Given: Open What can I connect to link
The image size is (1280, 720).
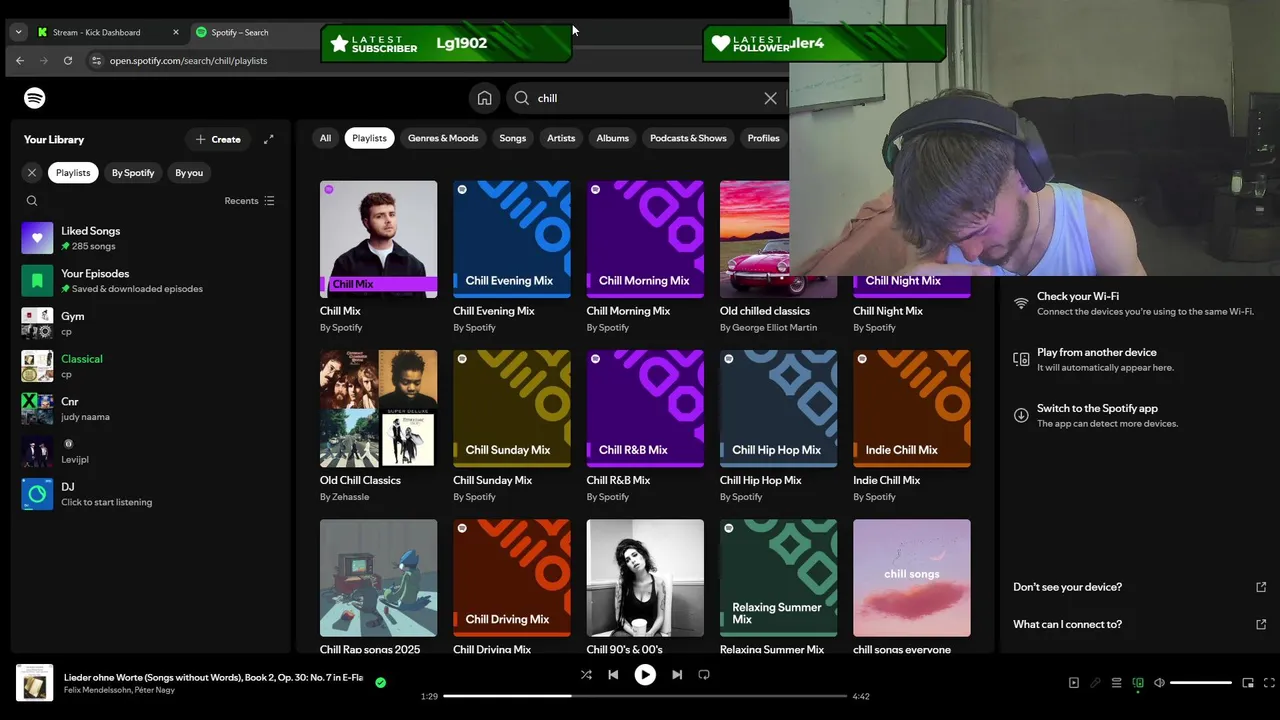Looking at the screenshot, I should click(x=1140, y=624).
